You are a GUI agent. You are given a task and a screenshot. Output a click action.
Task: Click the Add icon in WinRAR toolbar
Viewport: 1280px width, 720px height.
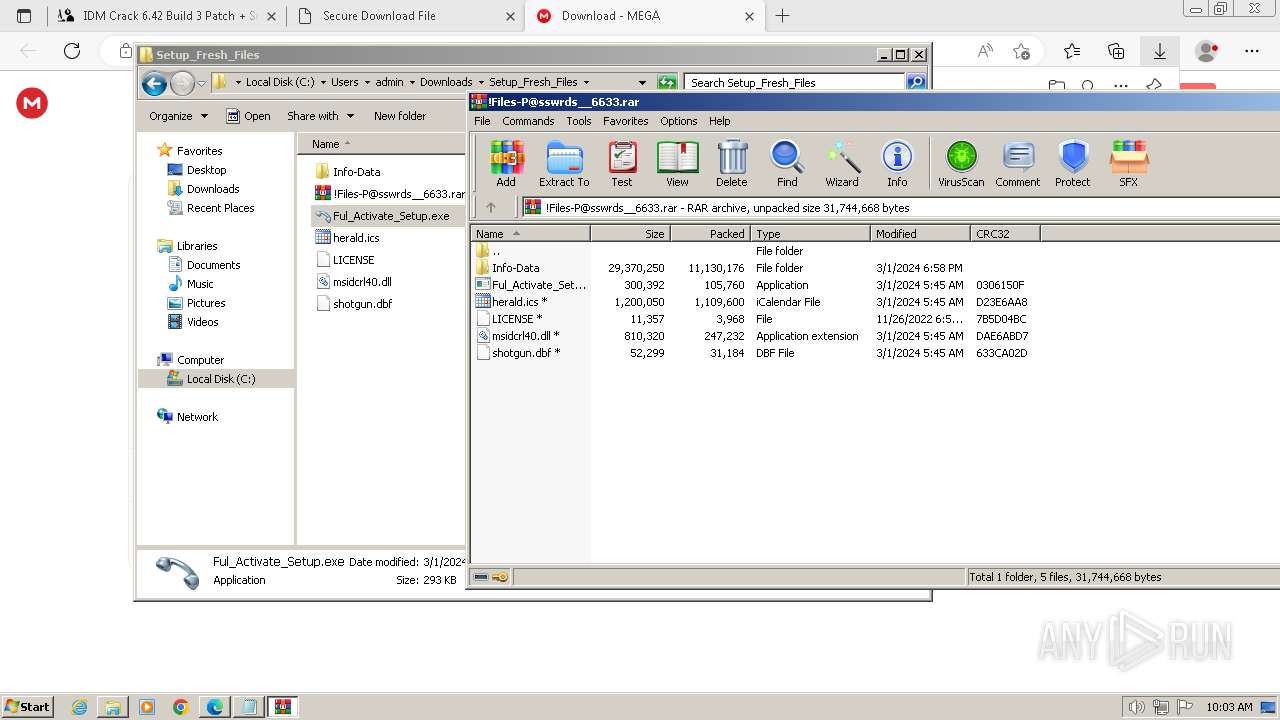(x=506, y=163)
